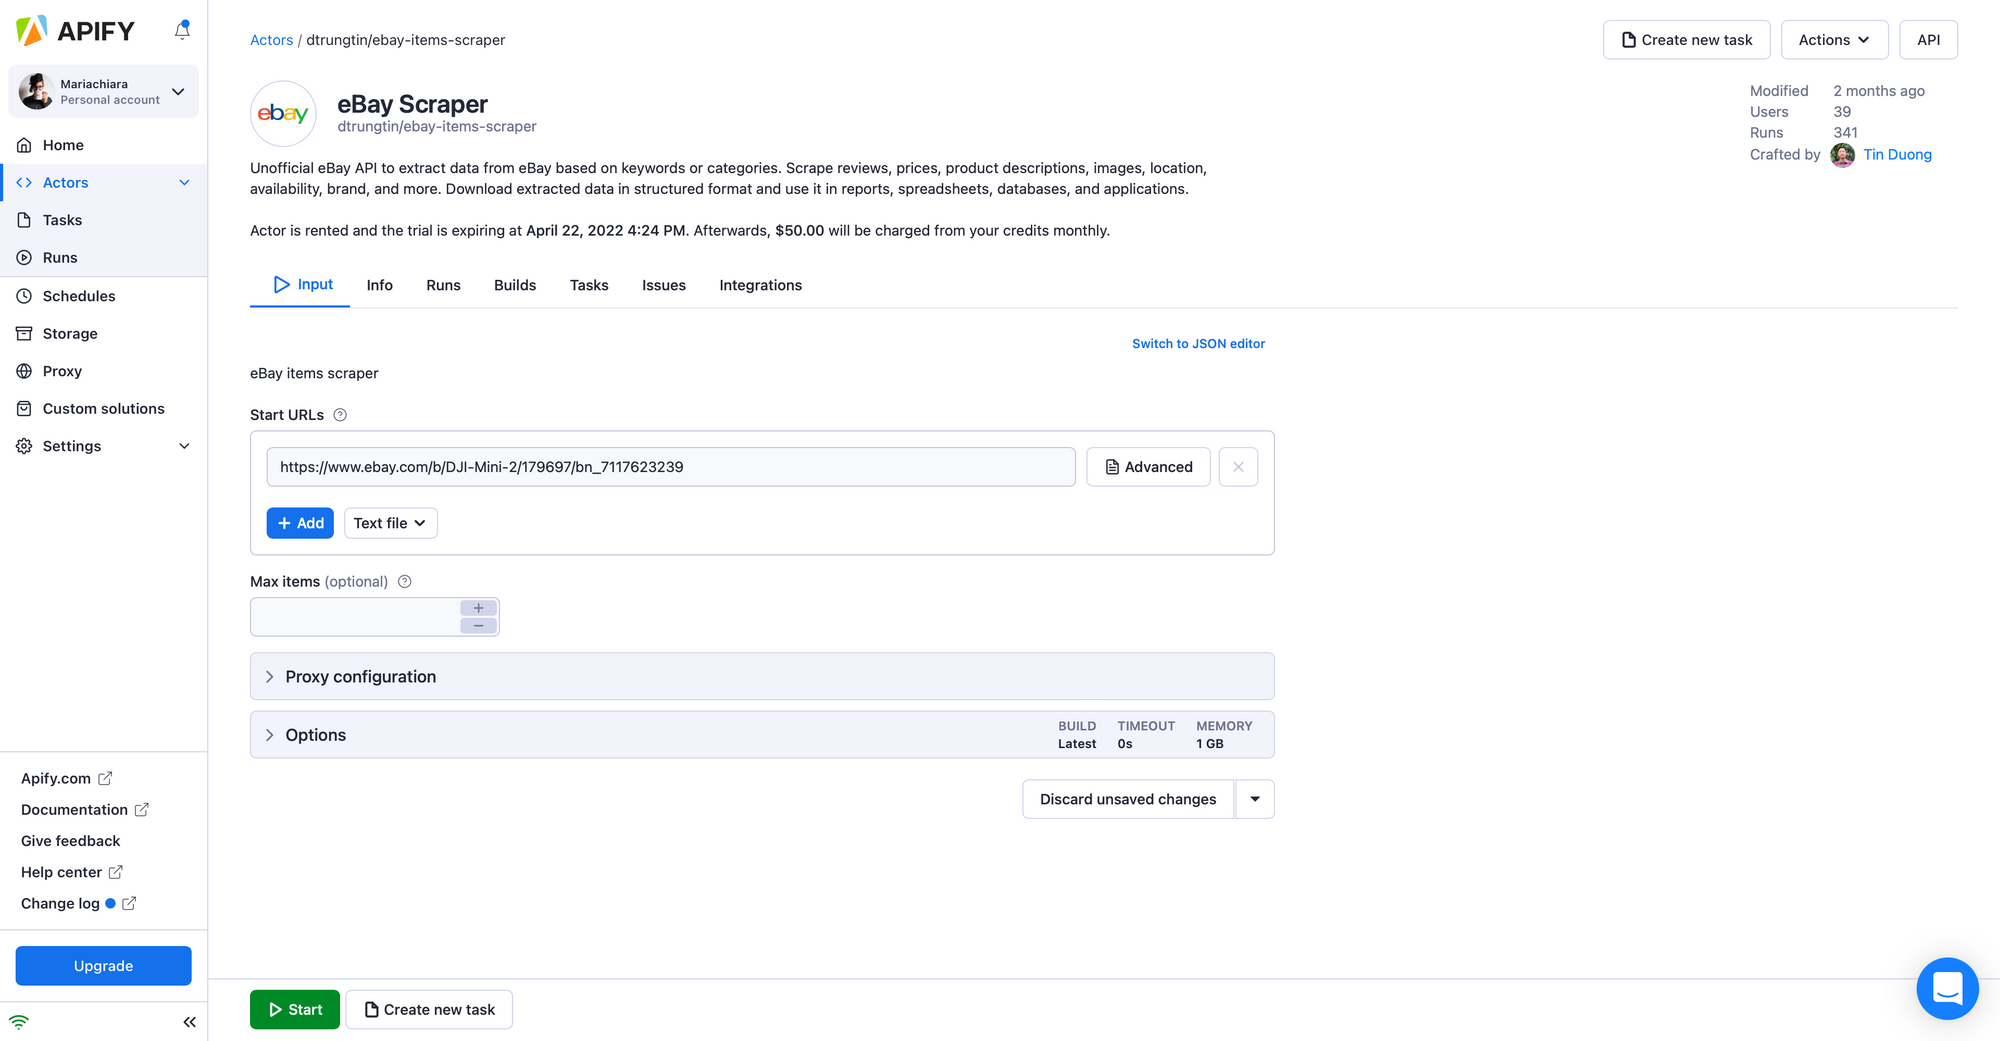Image resolution: width=2000 pixels, height=1041 pixels.
Task: Click the Advanced URL button
Action: (x=1148, y=467)
